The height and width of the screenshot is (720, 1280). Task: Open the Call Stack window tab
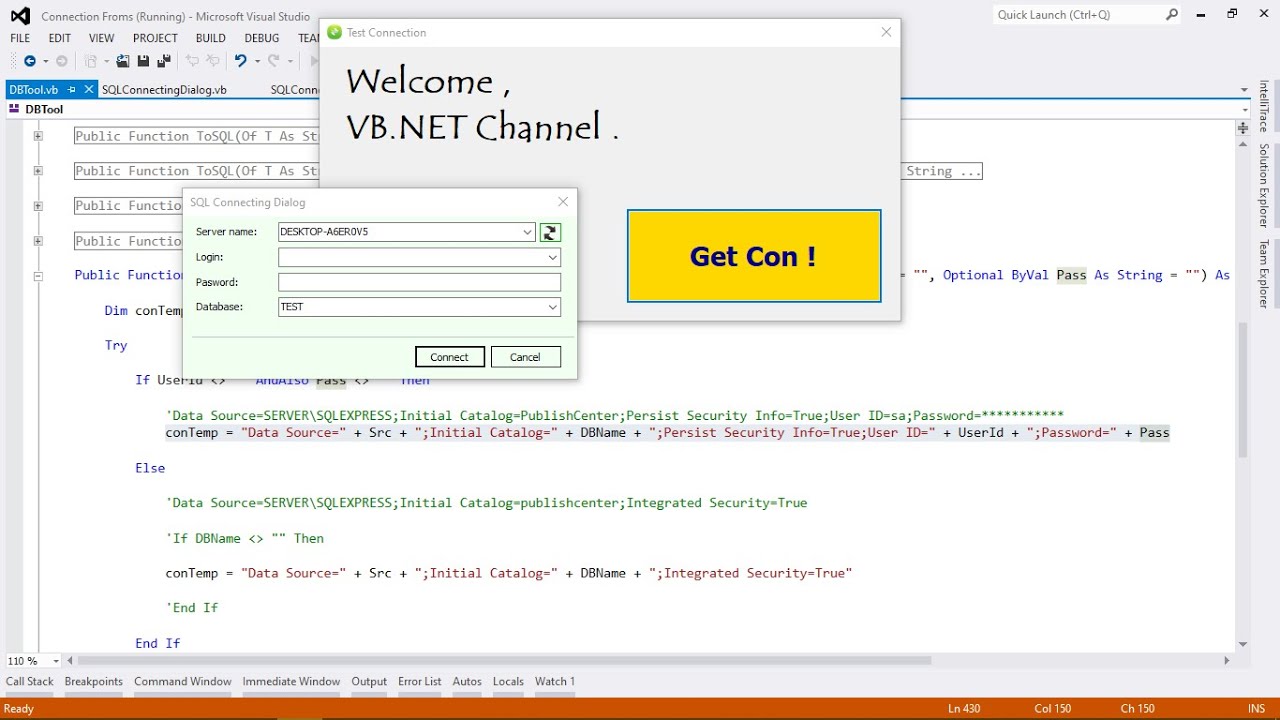pyautogui.click(x=30, y=682)
